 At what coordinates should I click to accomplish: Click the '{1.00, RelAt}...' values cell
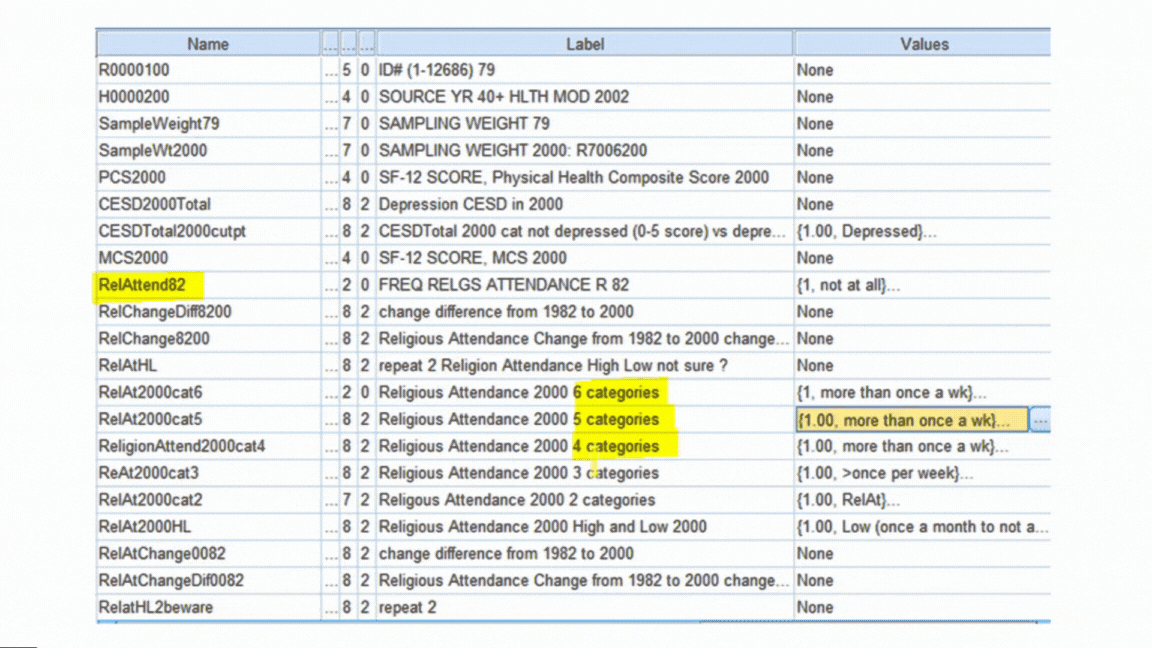[848, 500]
